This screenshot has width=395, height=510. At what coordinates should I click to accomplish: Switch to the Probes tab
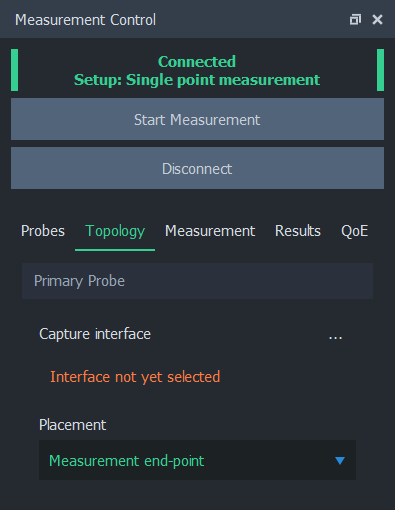click(43, 231)
